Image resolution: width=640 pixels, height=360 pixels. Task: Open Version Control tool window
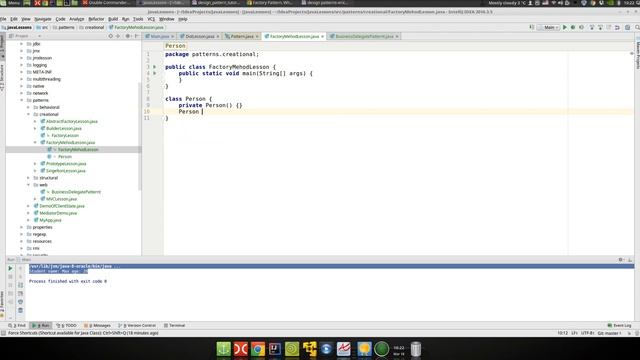137,325
